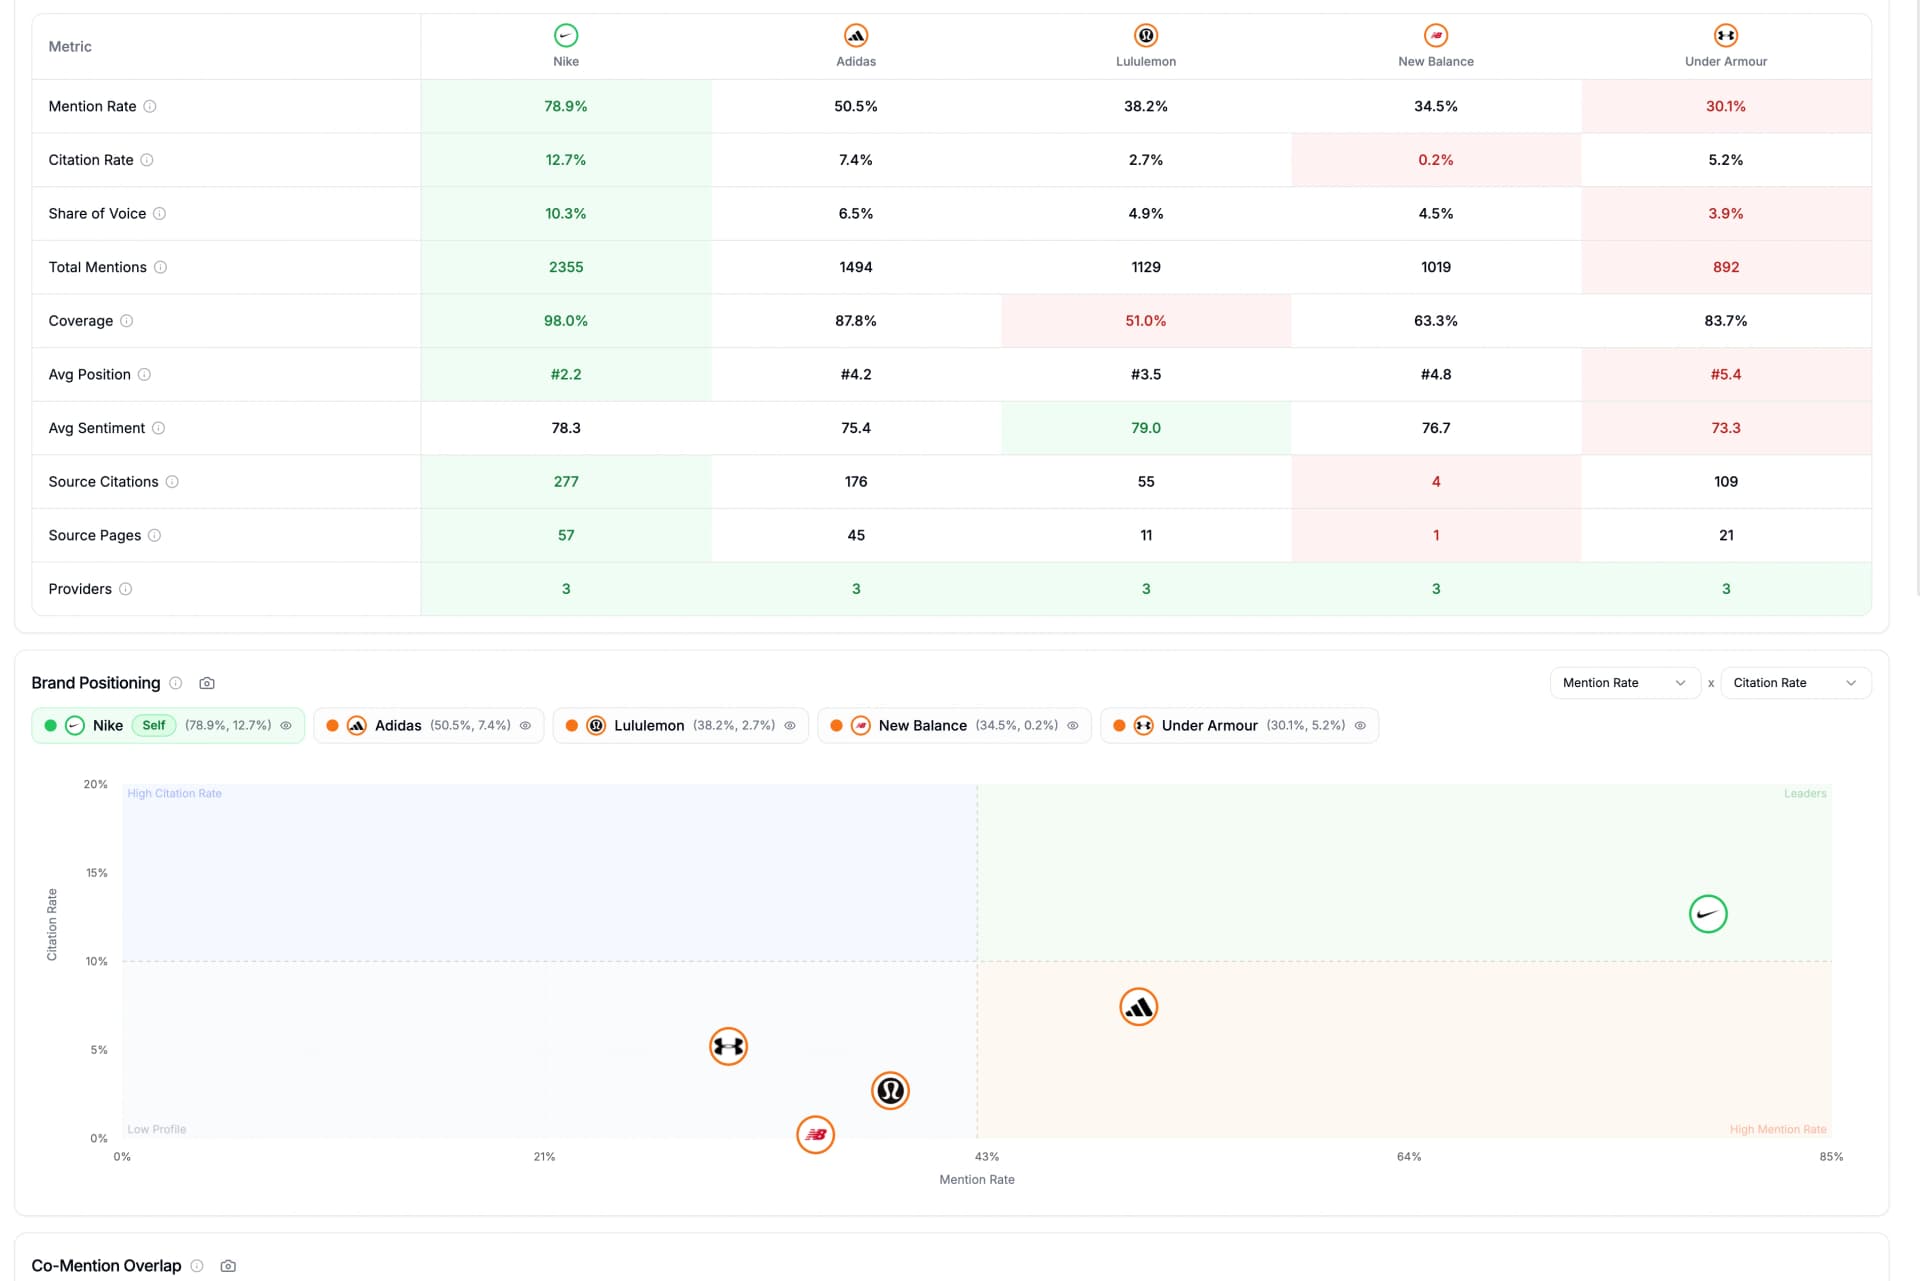The height and width of the screenshot is (1281, 1920).
Task: Click the Nike Self legend chip
Action: (168, 726)
